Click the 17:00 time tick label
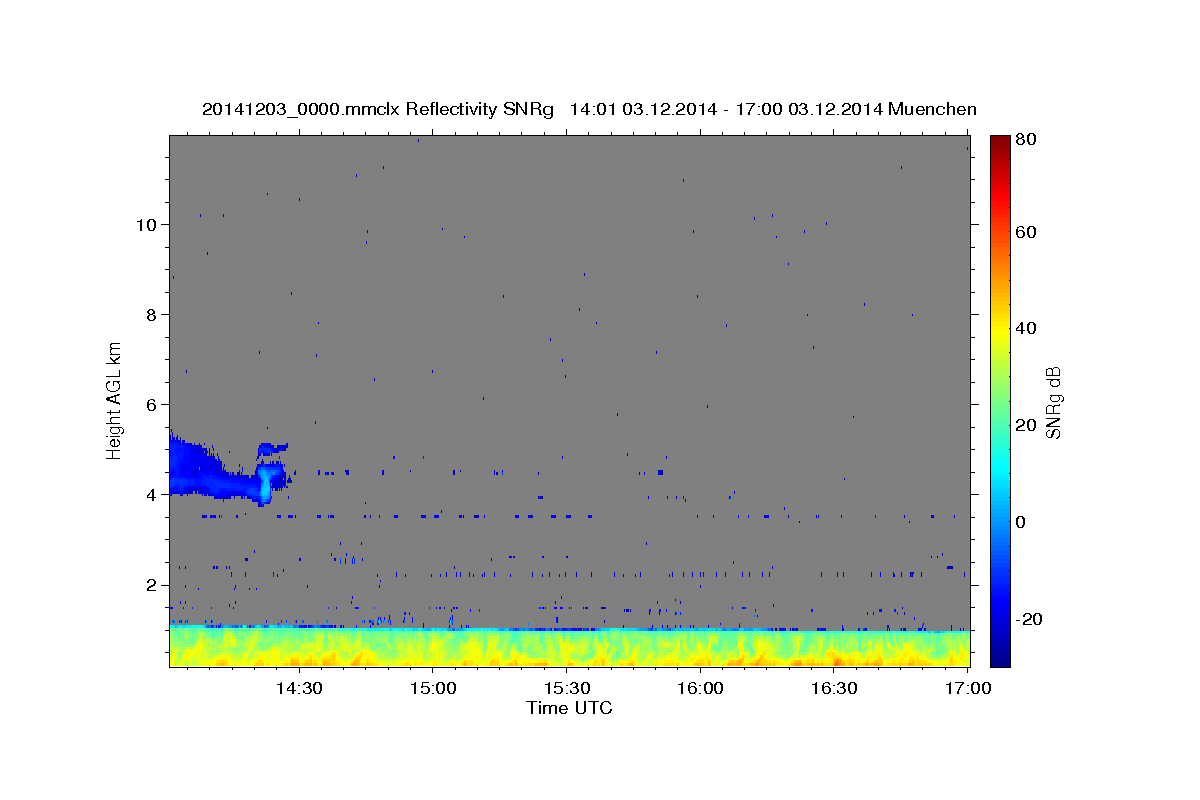Screen dimensions: 1200x800 click(x=968, y=688)
